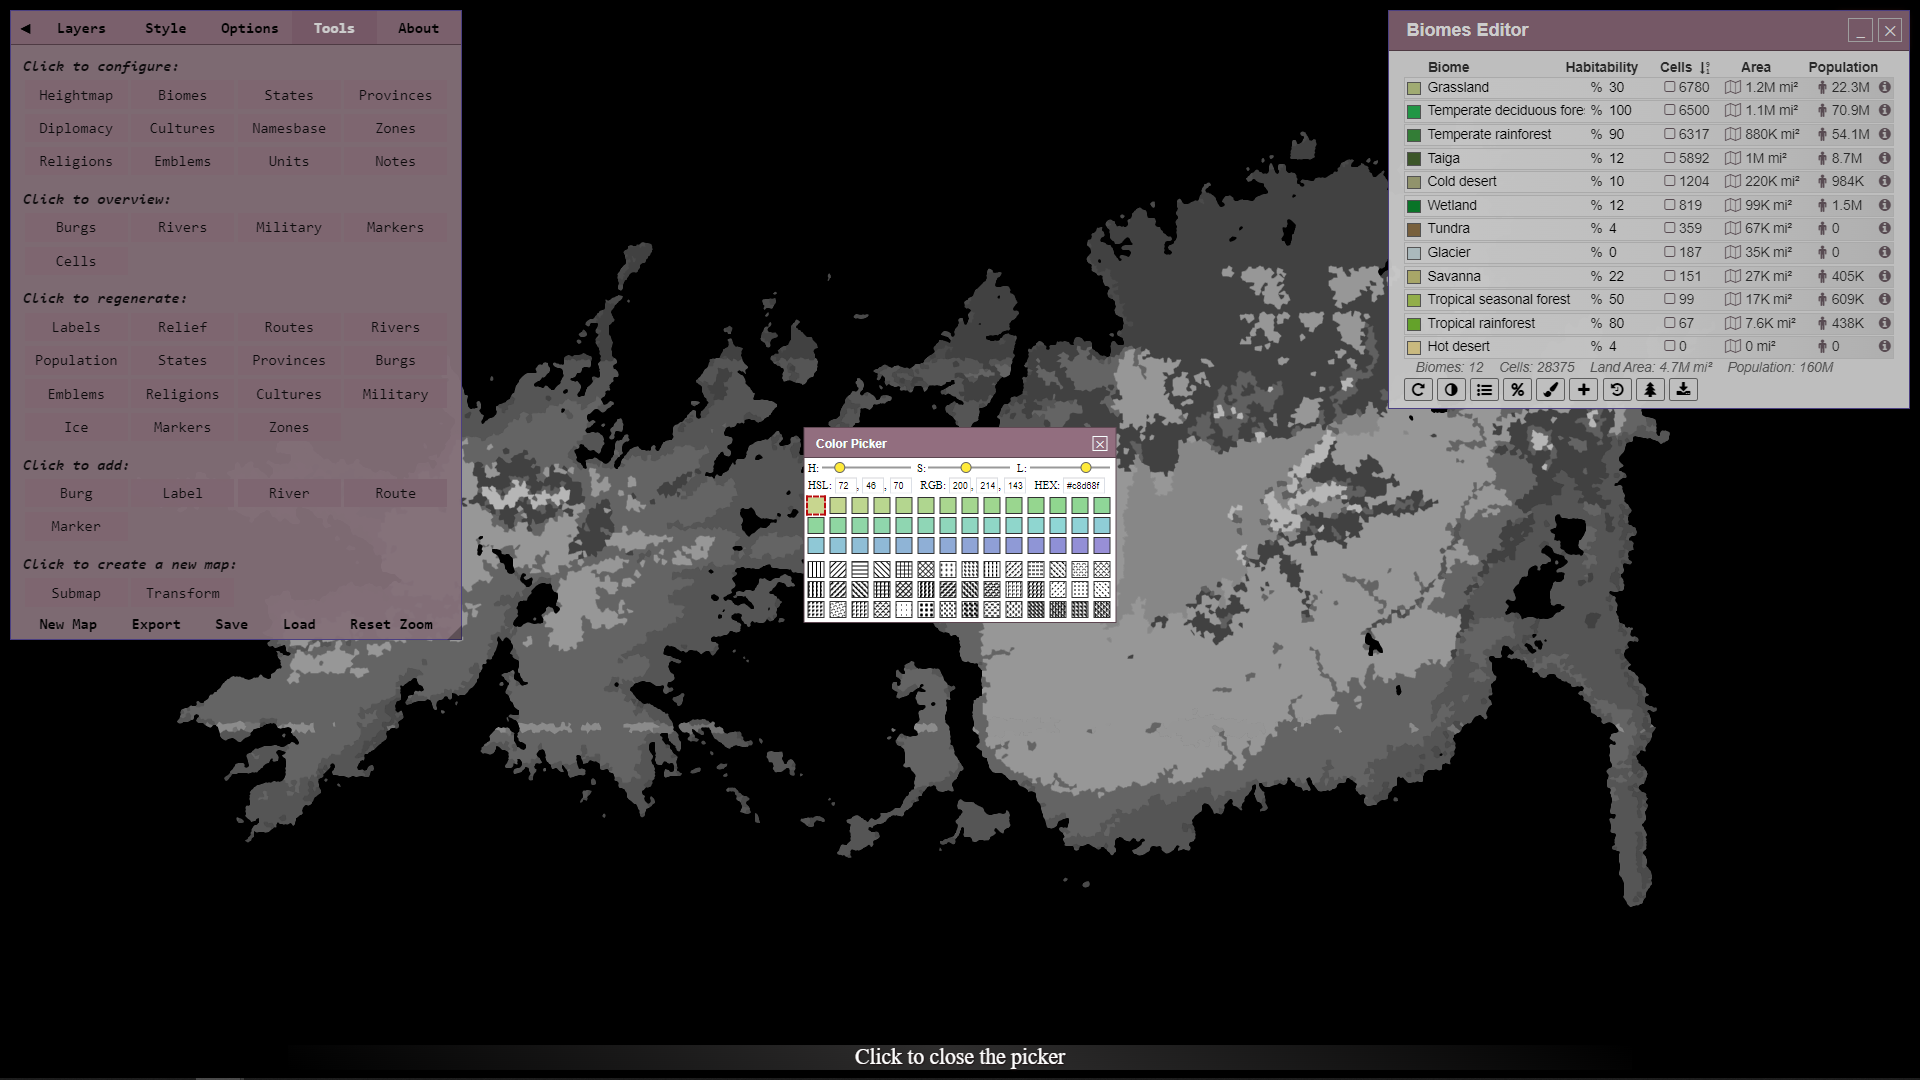Switch to the Layers tab
1920x1080 pixels.
[81, 28]
